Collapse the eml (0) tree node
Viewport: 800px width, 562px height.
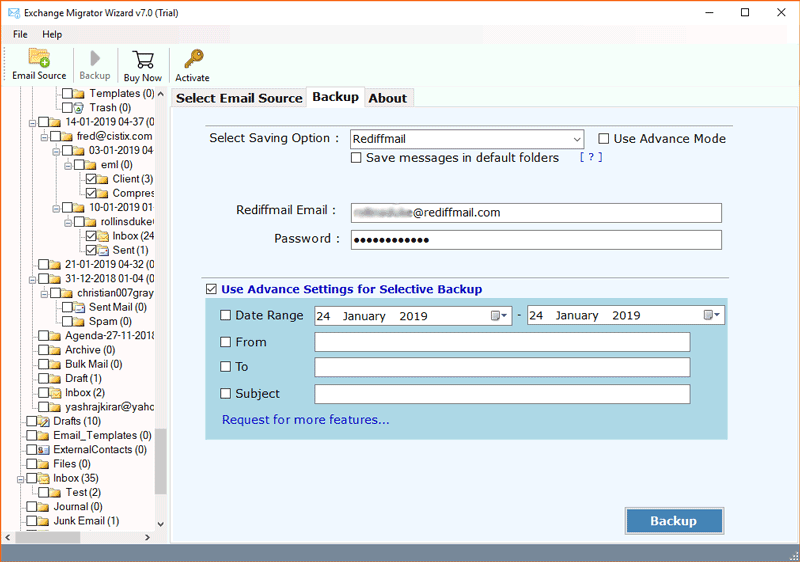(68, 165)
